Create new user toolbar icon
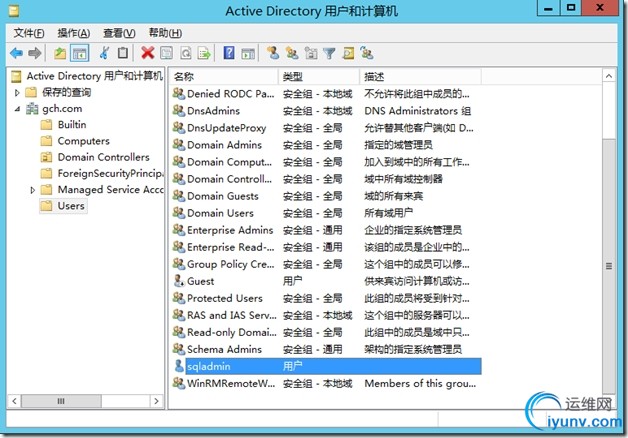Screen dimensions: 628x438 pos(273,53)
